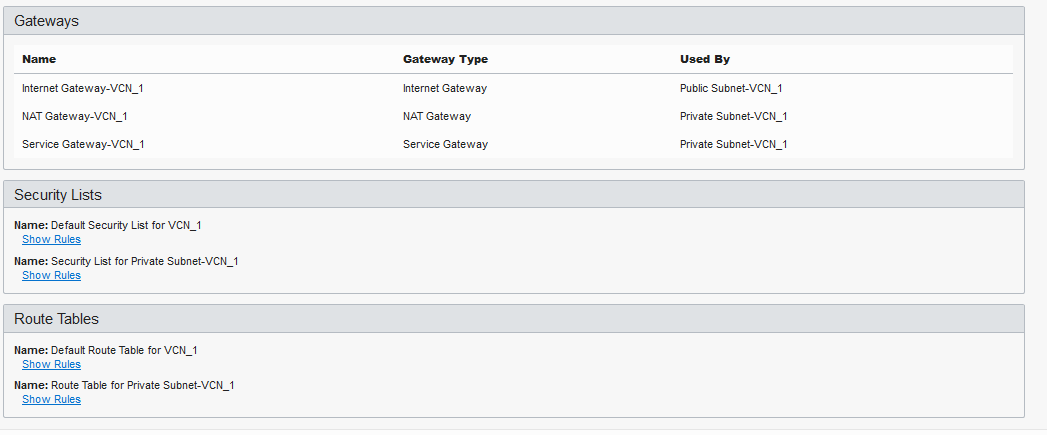Click the Default Security List for VCN_1 name
This screenshot has width=1047, height=435.
pyautogui.click(x=126, y=225)
